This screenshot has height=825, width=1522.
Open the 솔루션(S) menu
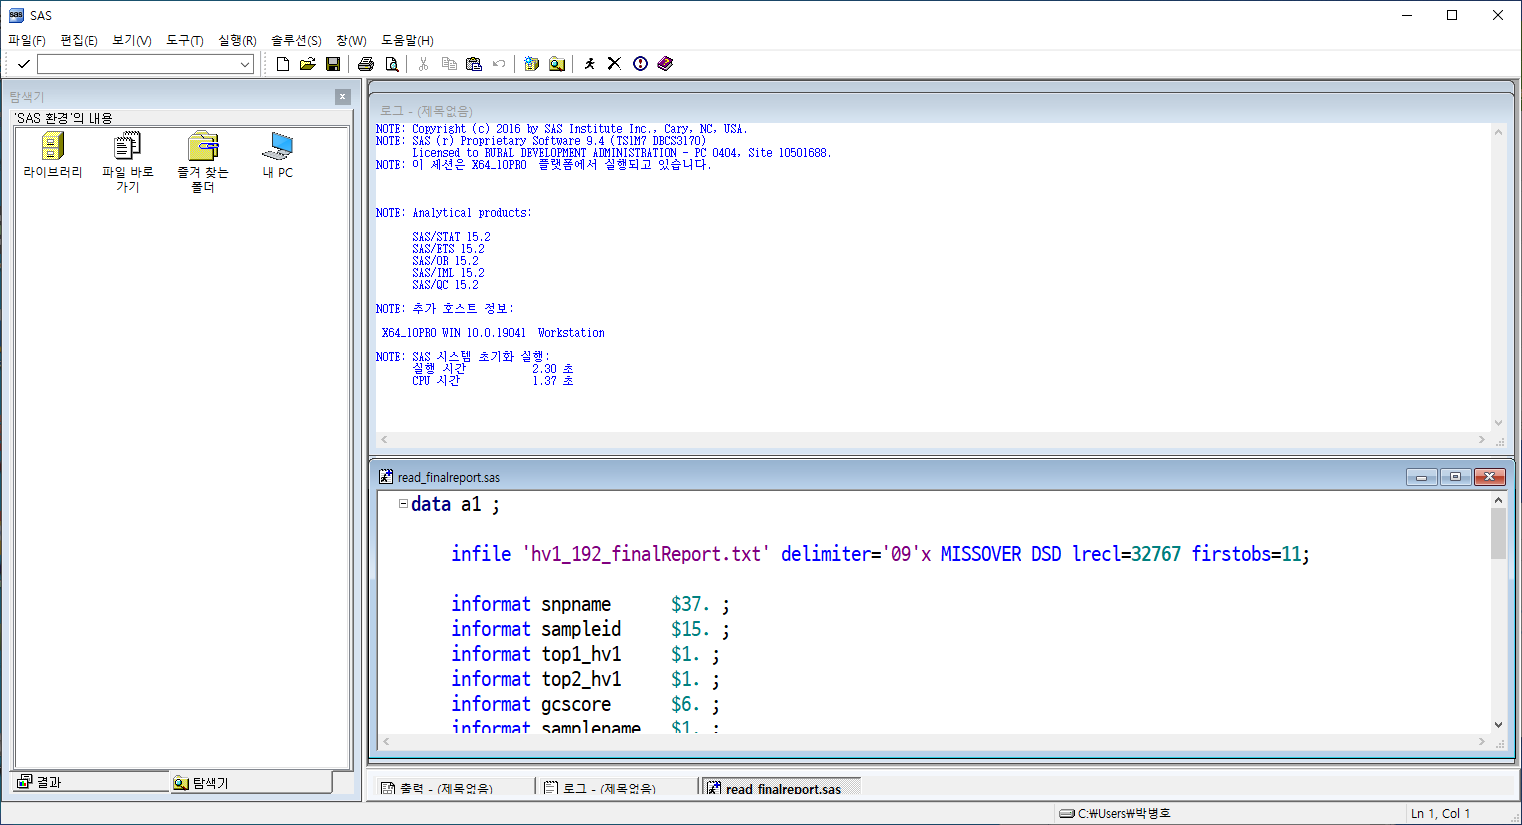296,40
